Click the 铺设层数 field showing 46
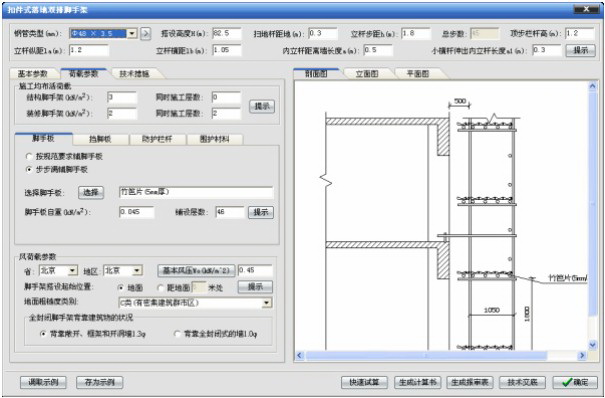605x398 pixels. pyautogui.click(x=230, y=212)
